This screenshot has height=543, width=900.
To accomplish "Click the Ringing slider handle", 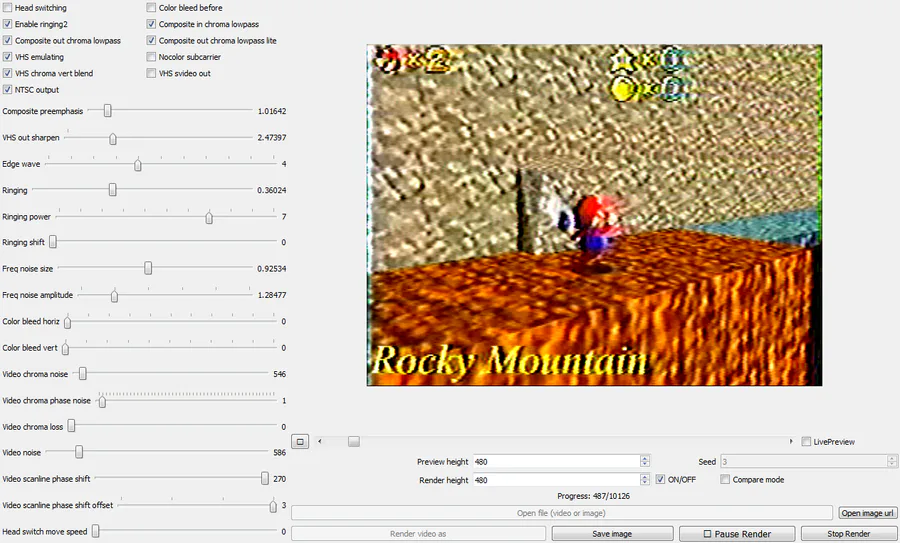I will point(112,190).
